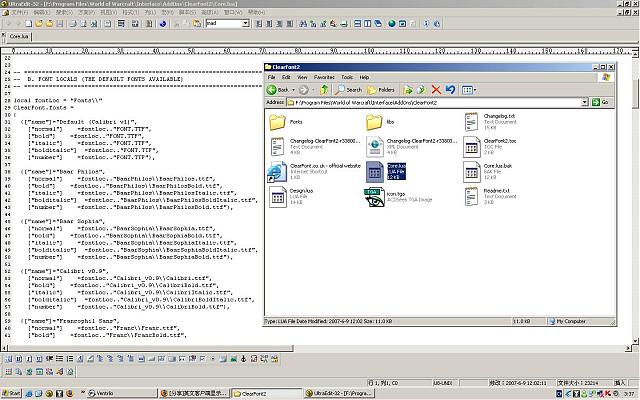Close the Core.lua tab with the small x
Screen dimensions: 640x400
click(4, 34)
